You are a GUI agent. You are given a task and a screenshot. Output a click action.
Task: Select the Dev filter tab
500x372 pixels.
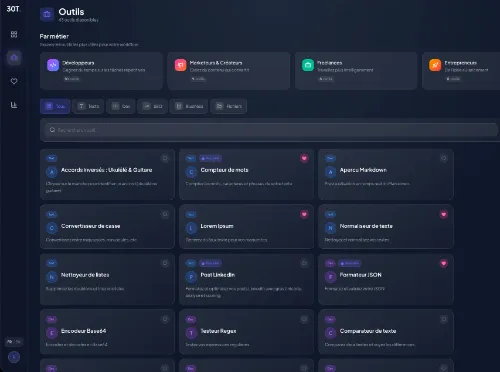[x=121, y=106]
